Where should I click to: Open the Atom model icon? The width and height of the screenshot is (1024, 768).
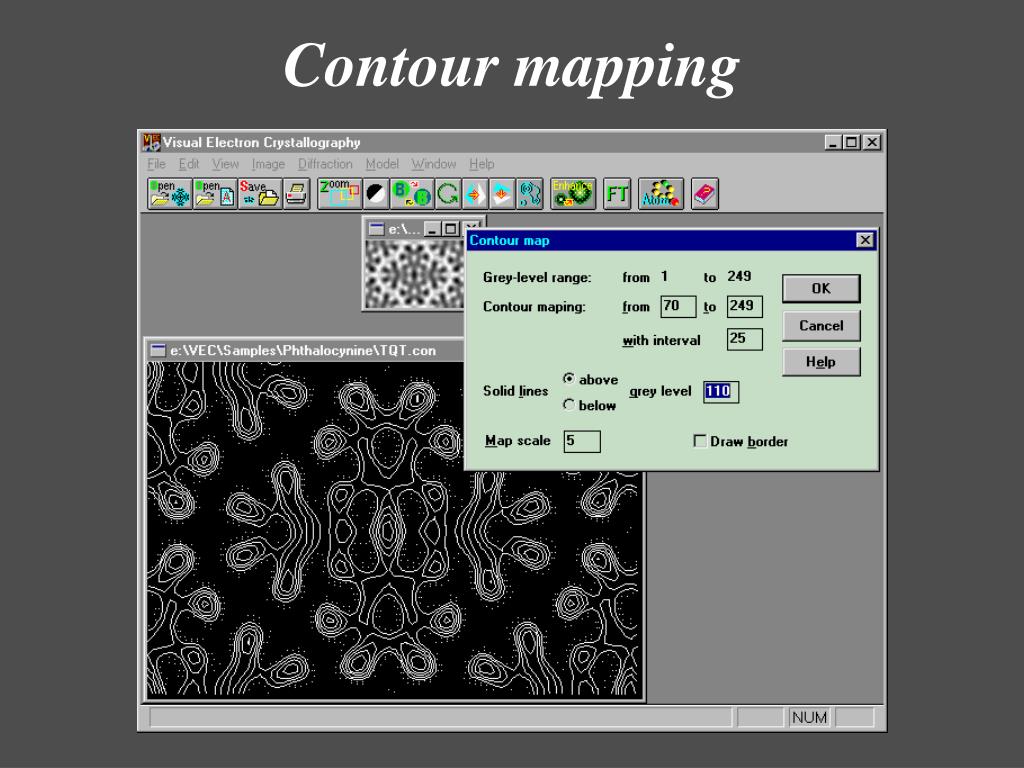click(x=661, y=194)
